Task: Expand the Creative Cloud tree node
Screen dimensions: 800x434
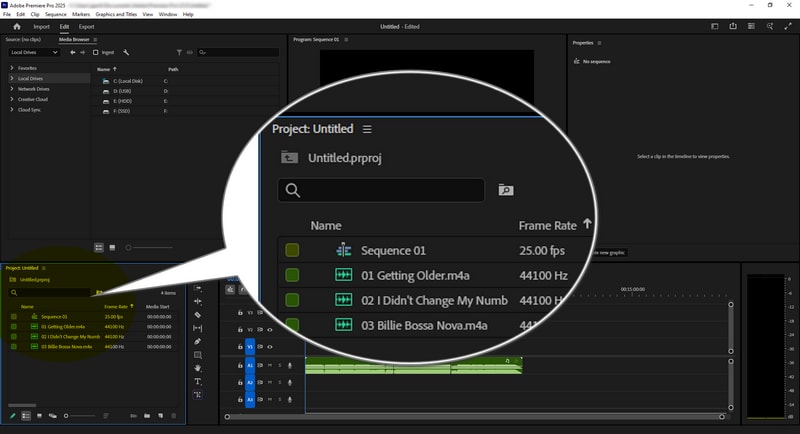Action: tap(12, 99)
